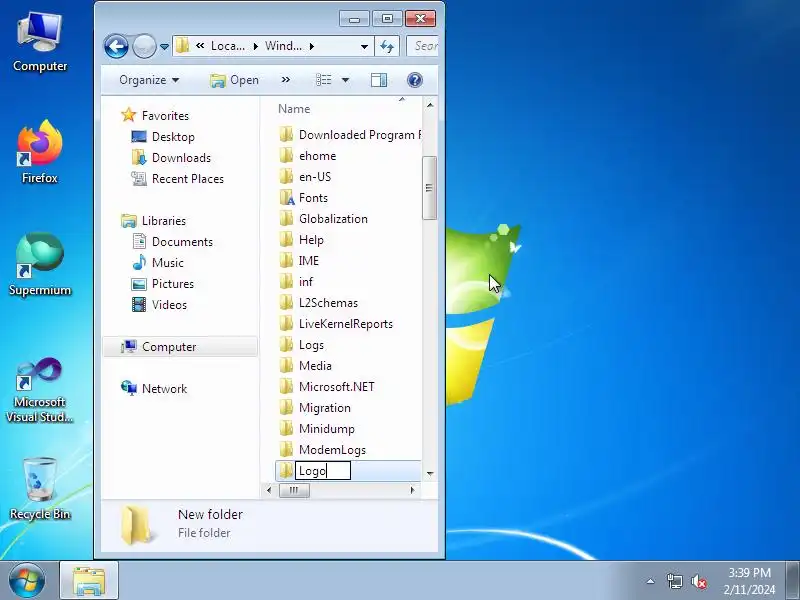800x600 pixels.
Task: Click the folder icon in address bar
Action: pos(182,46)
